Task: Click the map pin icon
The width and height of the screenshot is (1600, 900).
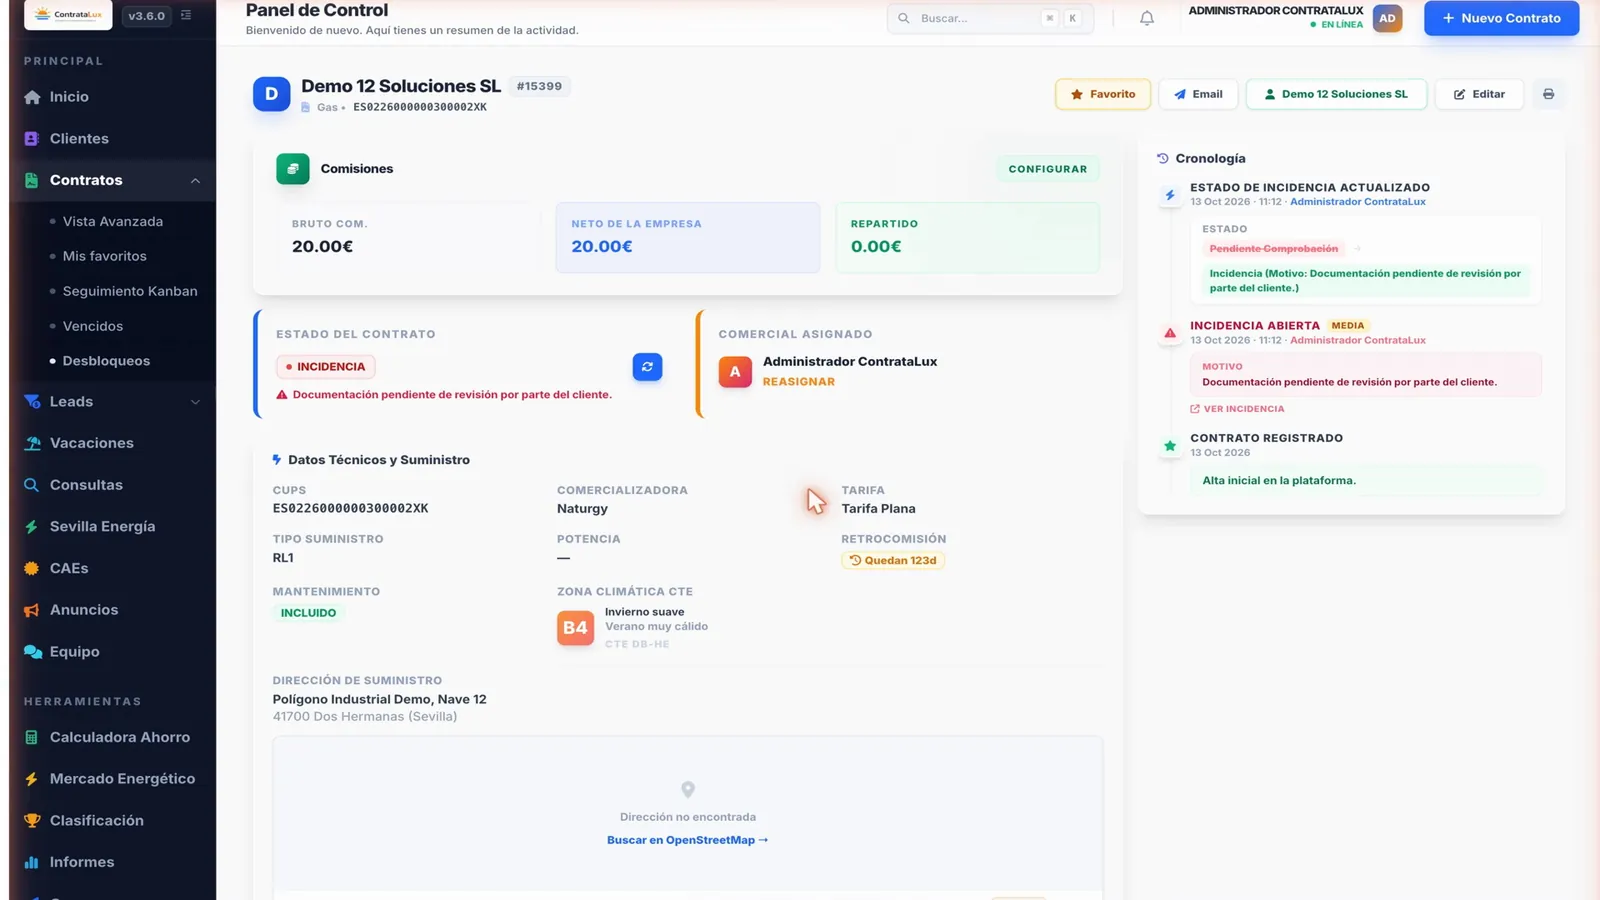Action: pyautogui.click(x=688, y=790)
